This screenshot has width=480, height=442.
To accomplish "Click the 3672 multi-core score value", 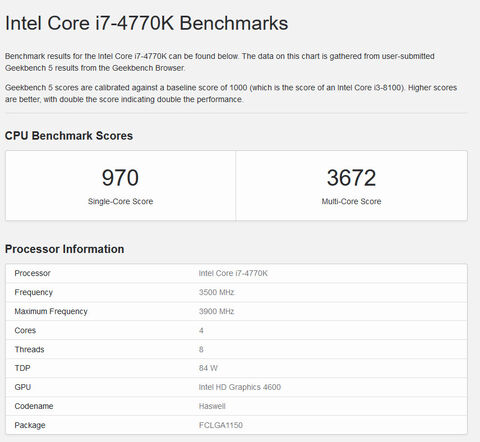I will [x=351, y=178].
